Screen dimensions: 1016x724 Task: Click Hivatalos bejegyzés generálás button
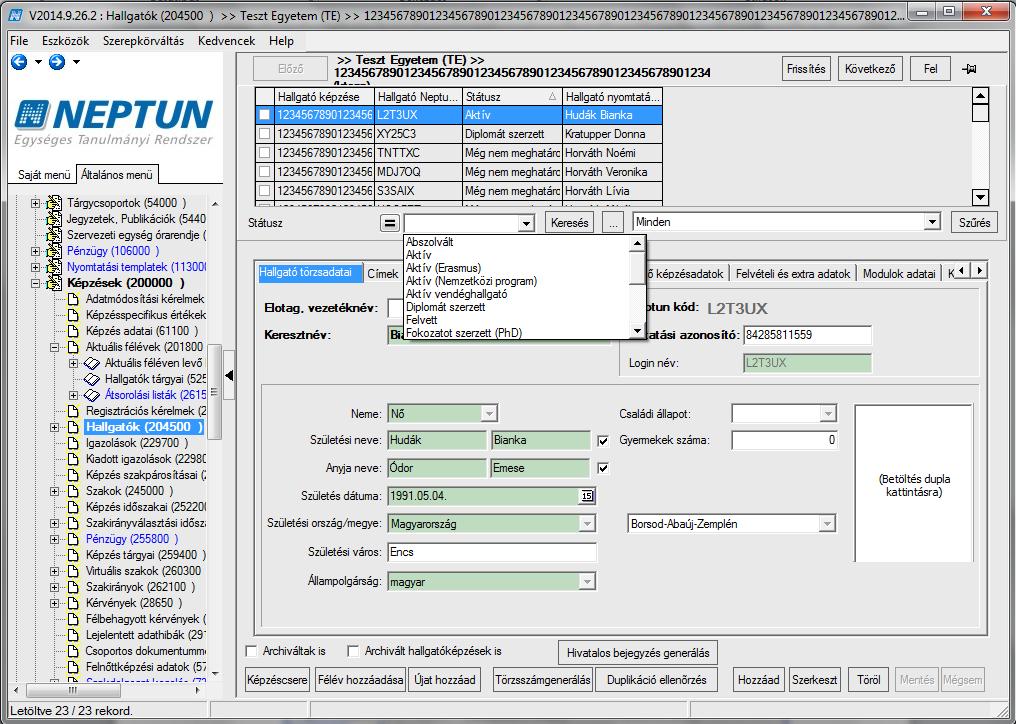[638, 653]
